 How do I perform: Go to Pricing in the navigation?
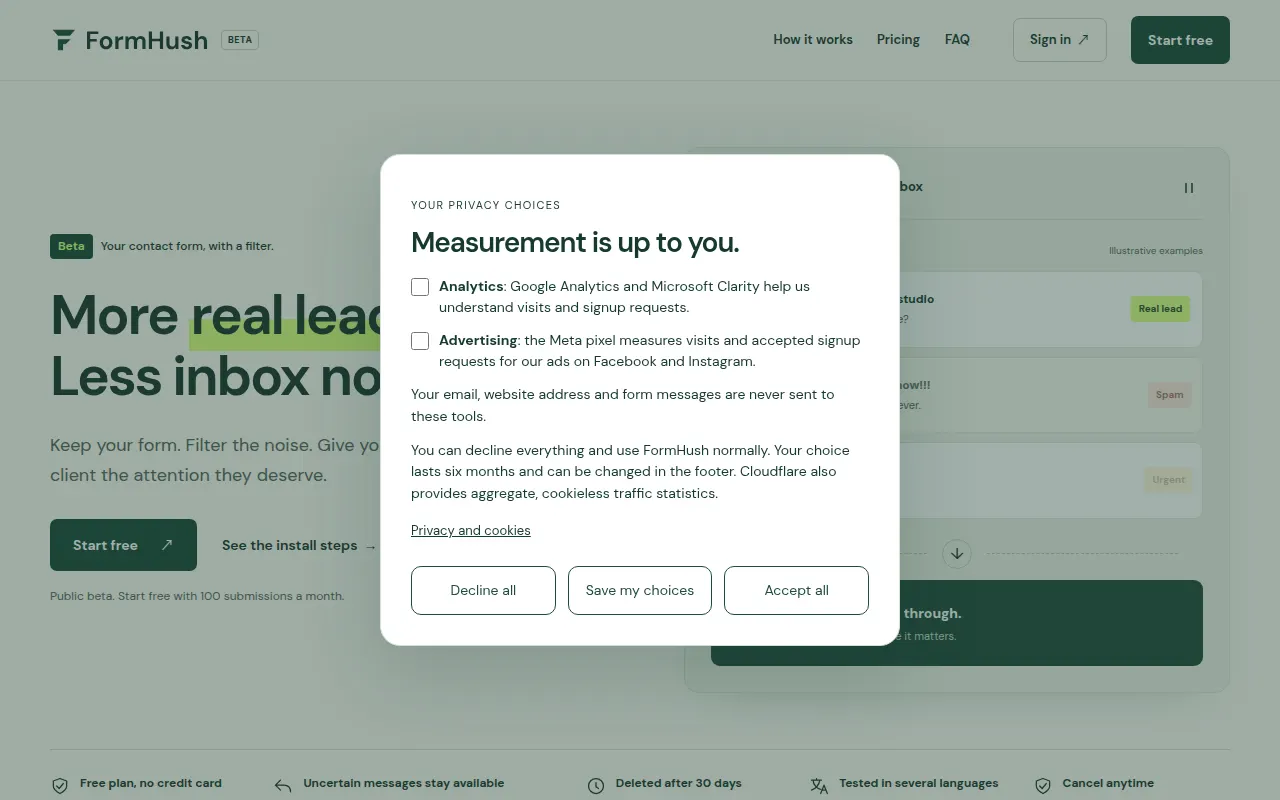tap(898, 40)
